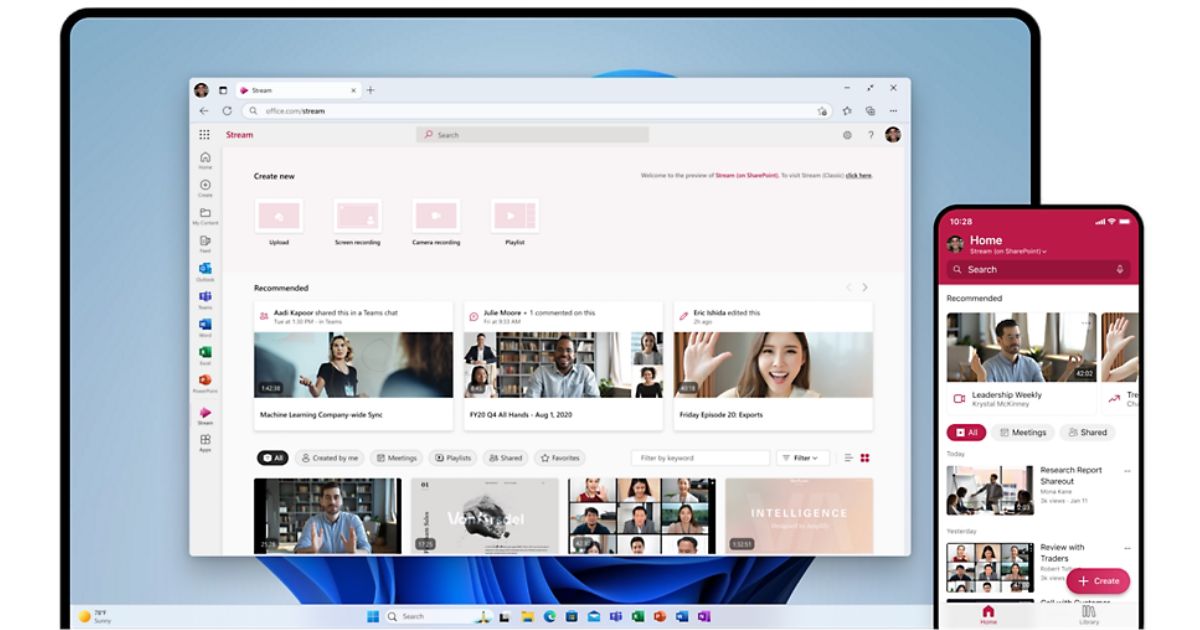Select the Meetings filter tab

coord(396,458)
